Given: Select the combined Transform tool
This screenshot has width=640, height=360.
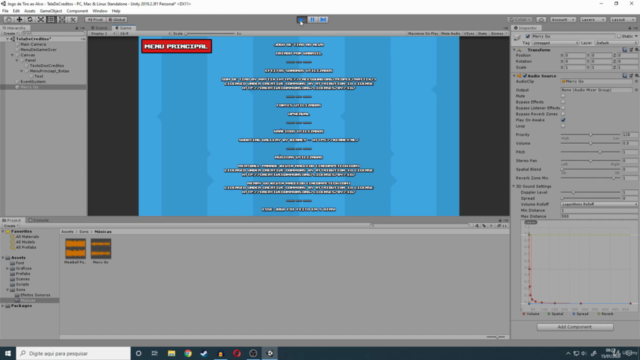Looking at the screenshot, I should coord(62,20).
